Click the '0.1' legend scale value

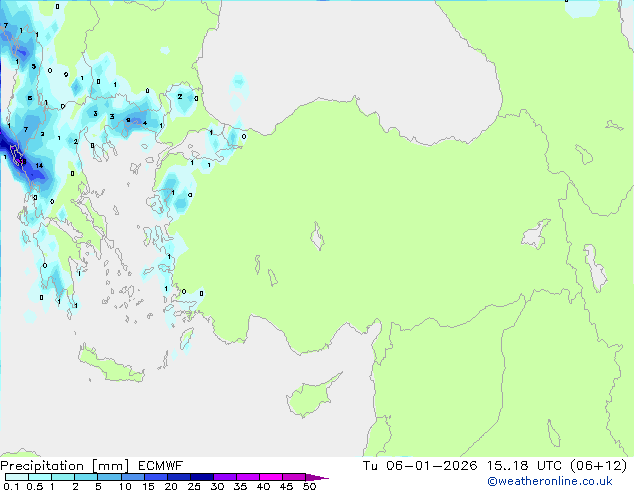11,486
